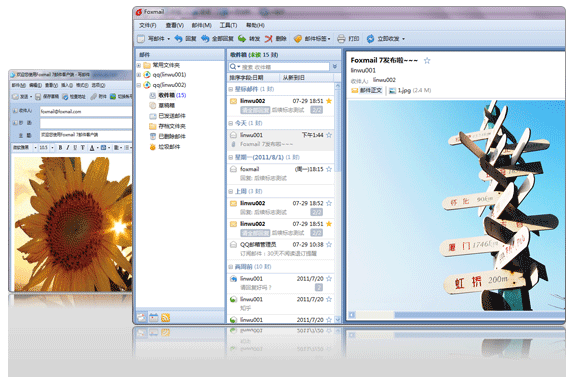Collapse the 今天 group
573x387 pixels.
tap(231, 123)
